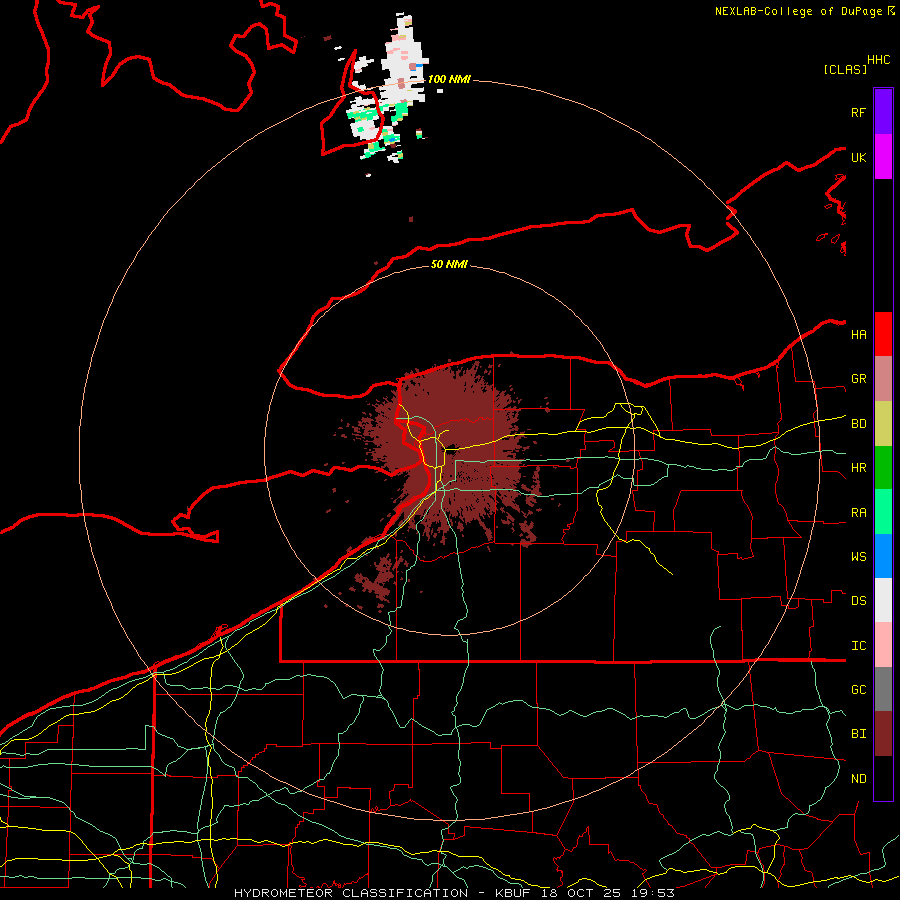Click the HYDROMETEOR CLASSIFICATION title text

coord(350,893)
